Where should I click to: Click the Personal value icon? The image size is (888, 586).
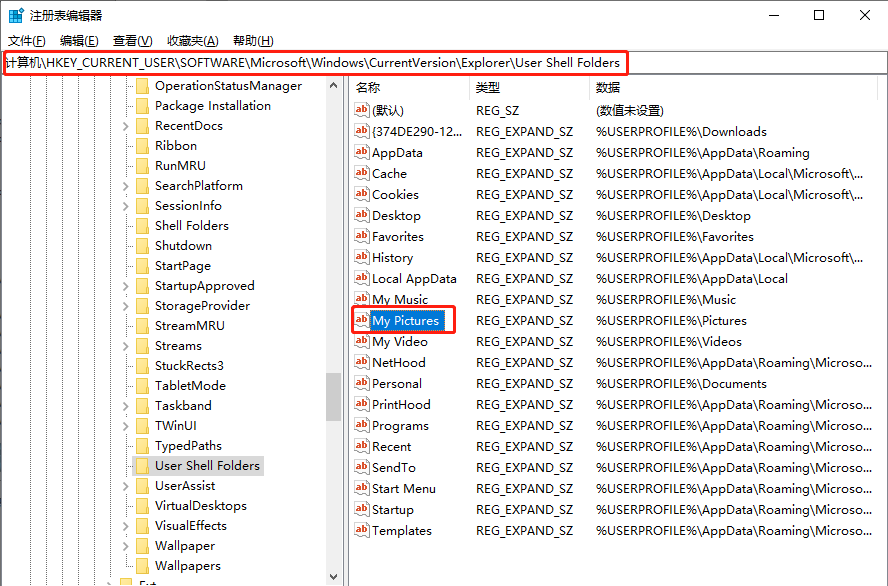coord(361,383)
